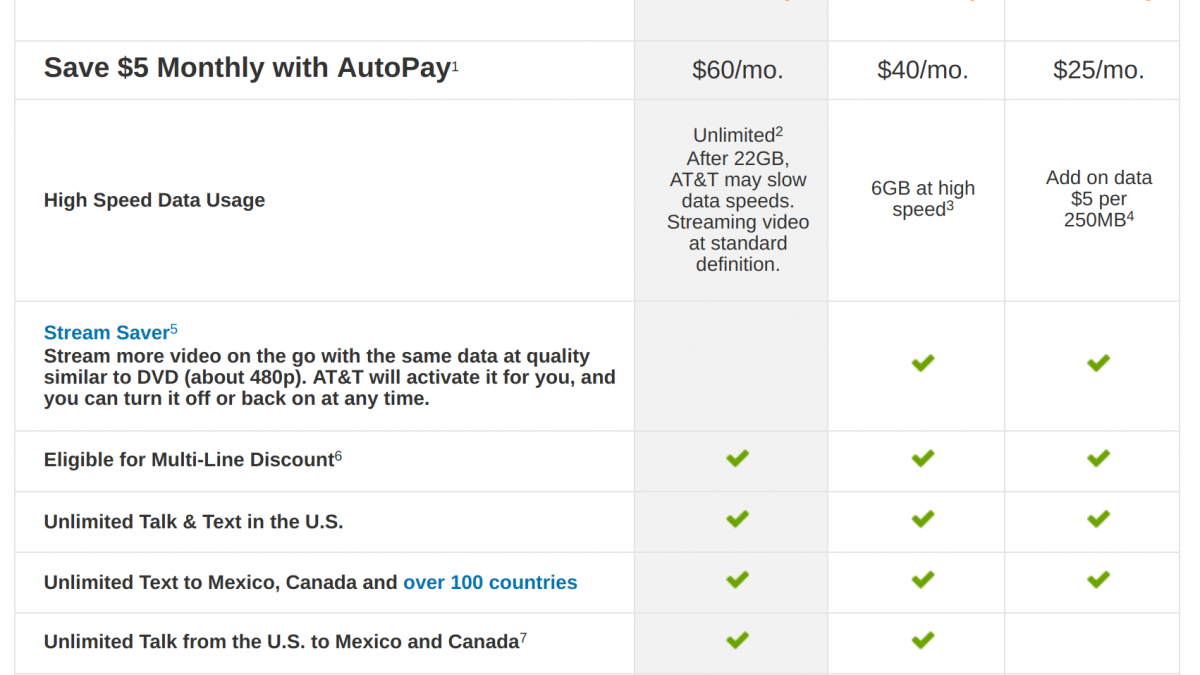Image resolution: width=1200 pixels, height=675 pixels.
Task: Select the $40/mo. price cell
Action: [x=923, y=70]
